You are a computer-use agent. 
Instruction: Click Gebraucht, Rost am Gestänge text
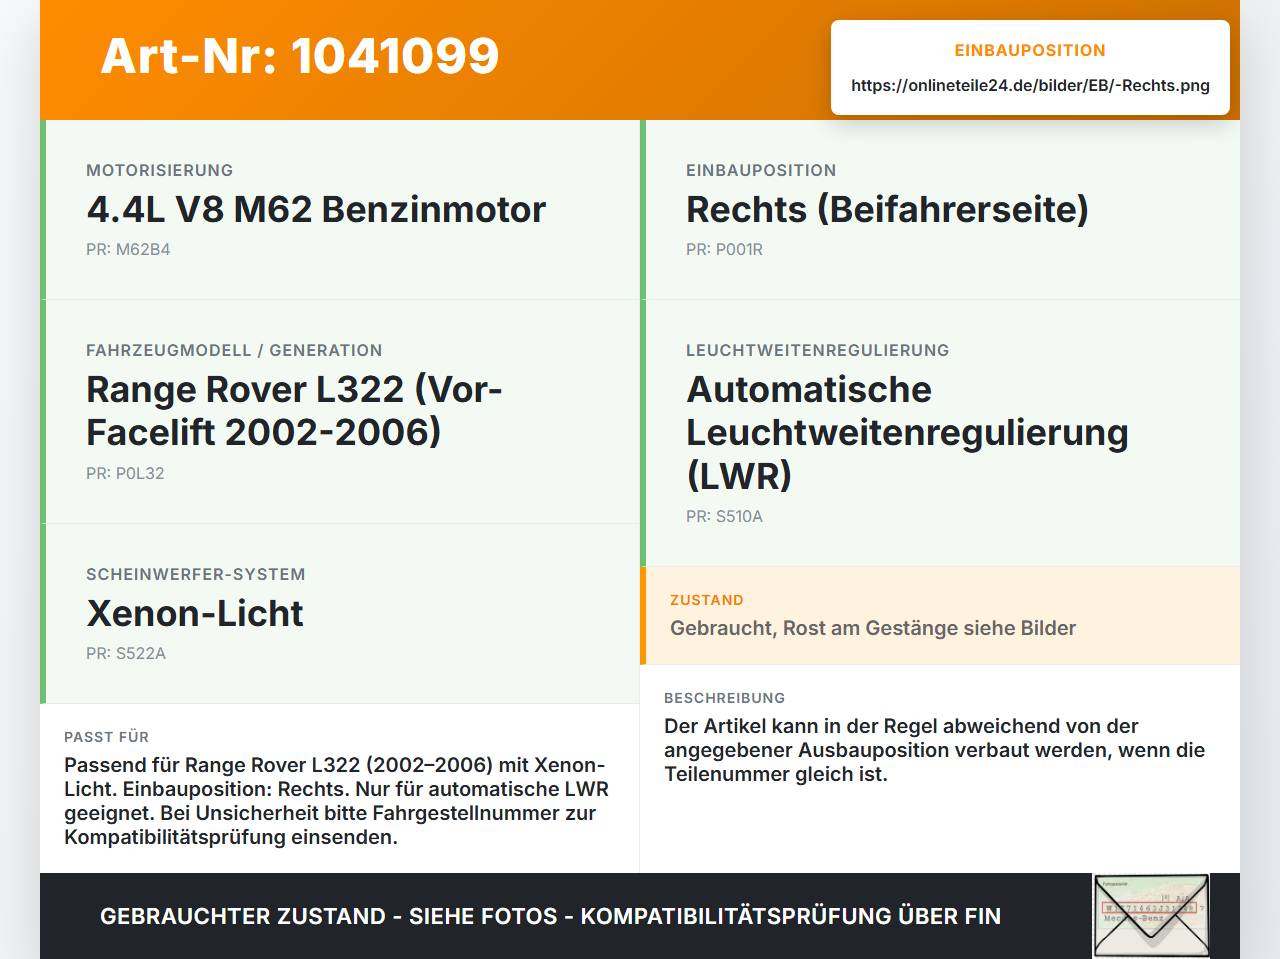coord(873,628)
